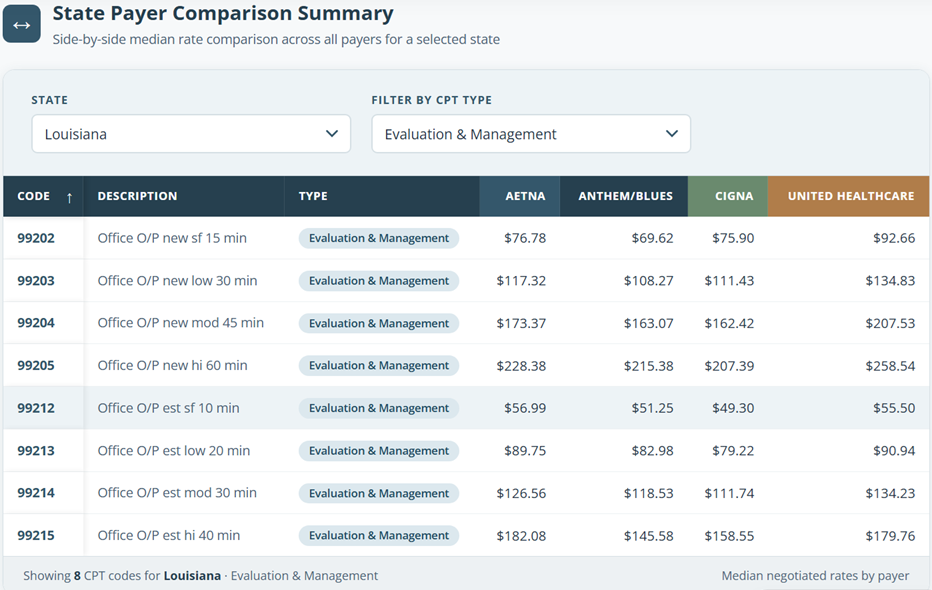Click Cigna rate $49.30
The width and height of the screenshot is (932, 590).
click(733, 408)
